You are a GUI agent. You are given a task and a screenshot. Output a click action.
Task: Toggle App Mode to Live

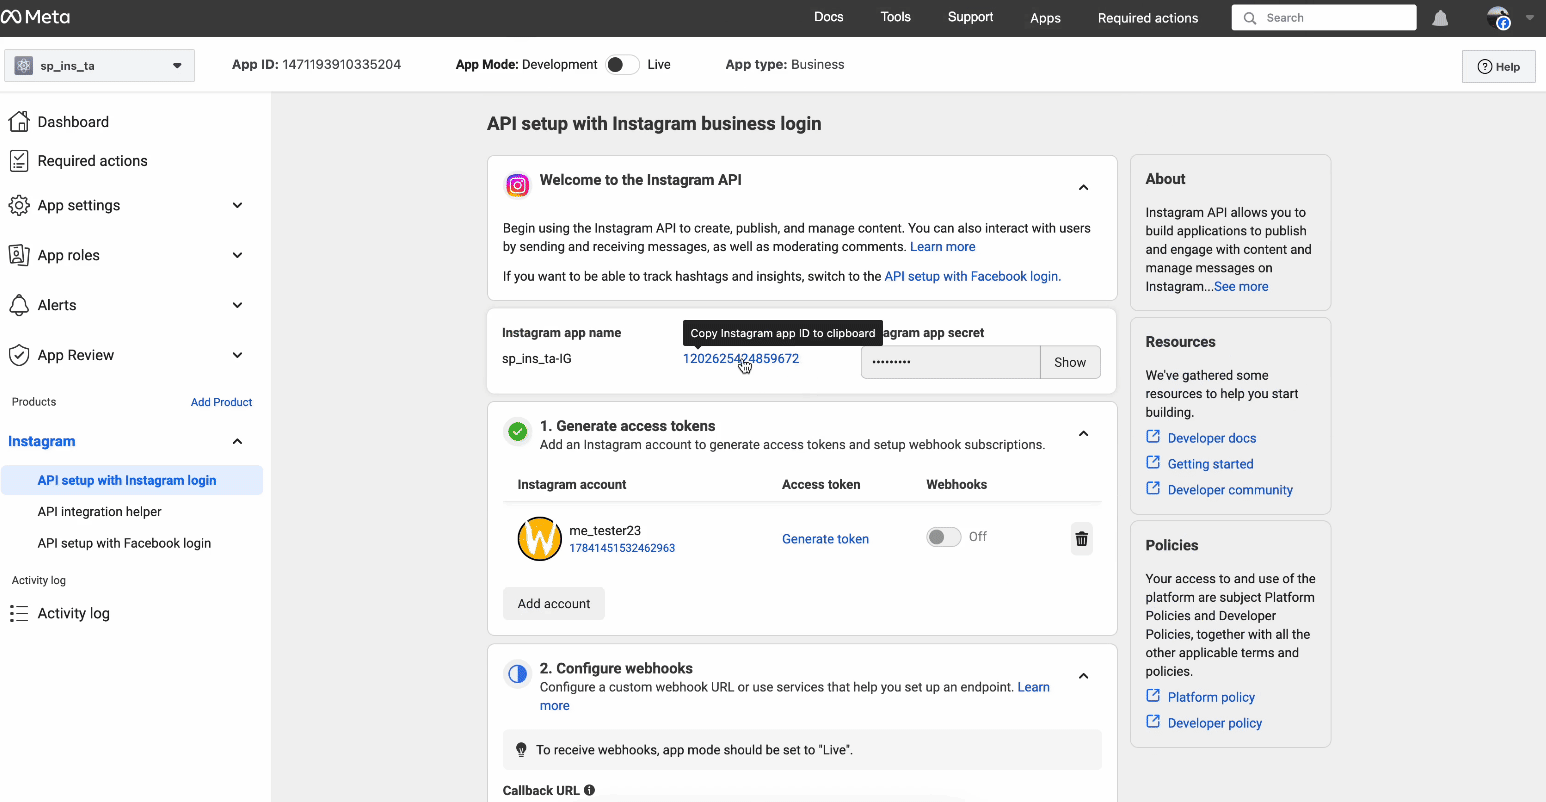pos(622,65)
